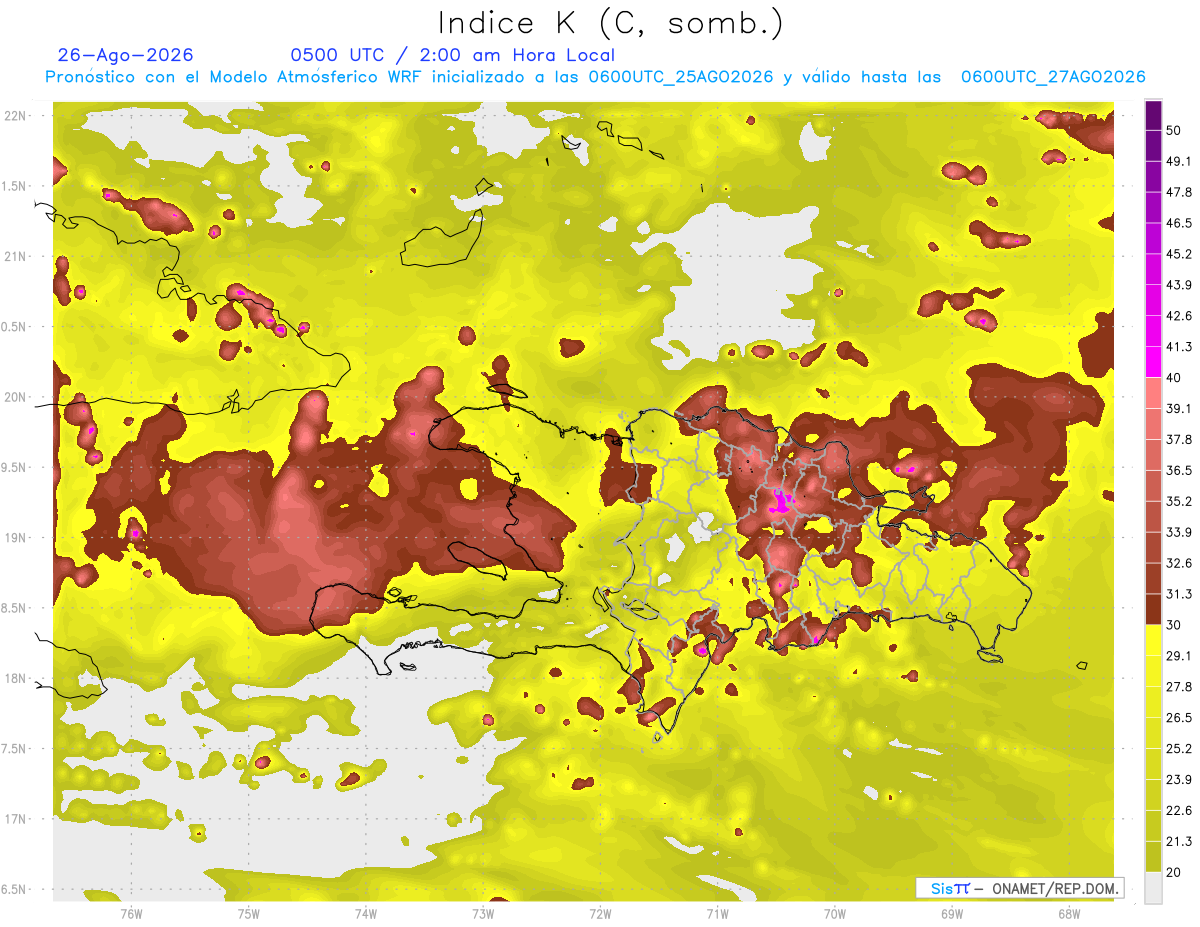Click the colorbar value 21.3
This screenshot has height=927, width=1200.
pyautogui.click(x=1179, y=841)
